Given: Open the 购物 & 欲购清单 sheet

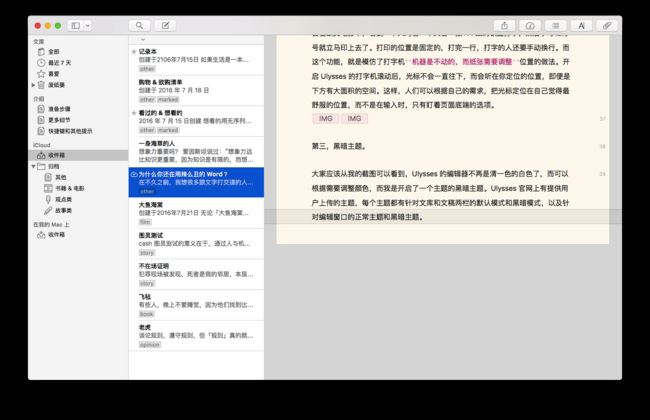Looking at the screenshot, I should (x=196, y=90).
